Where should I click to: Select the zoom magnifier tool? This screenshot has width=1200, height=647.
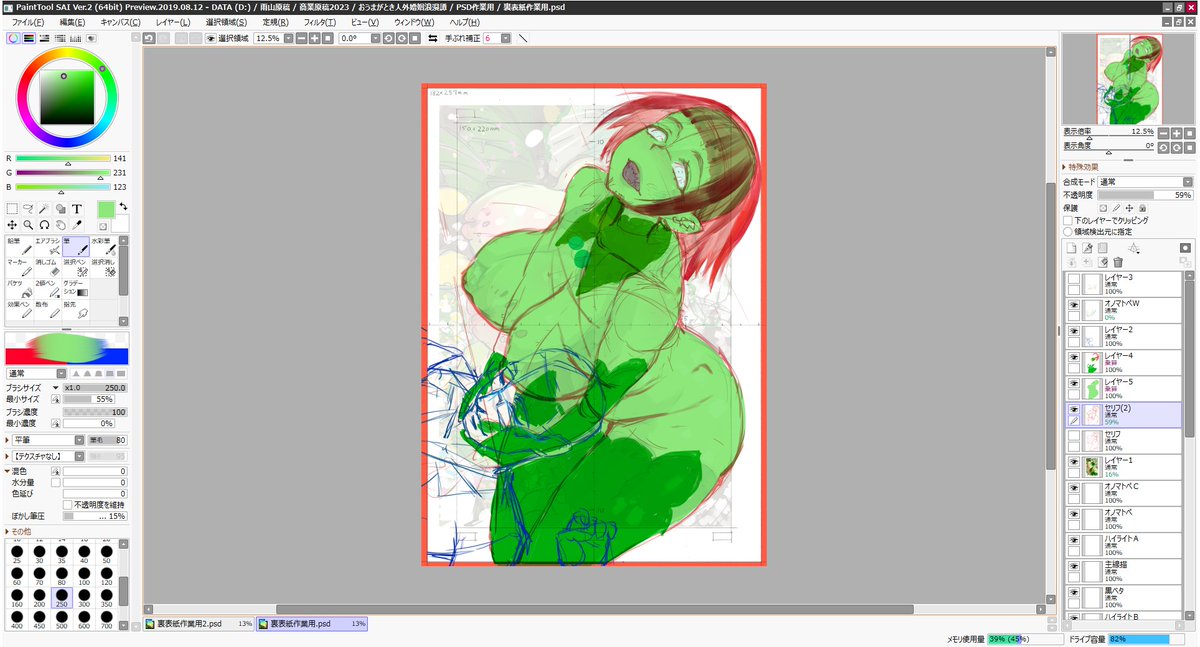[28, 225]
